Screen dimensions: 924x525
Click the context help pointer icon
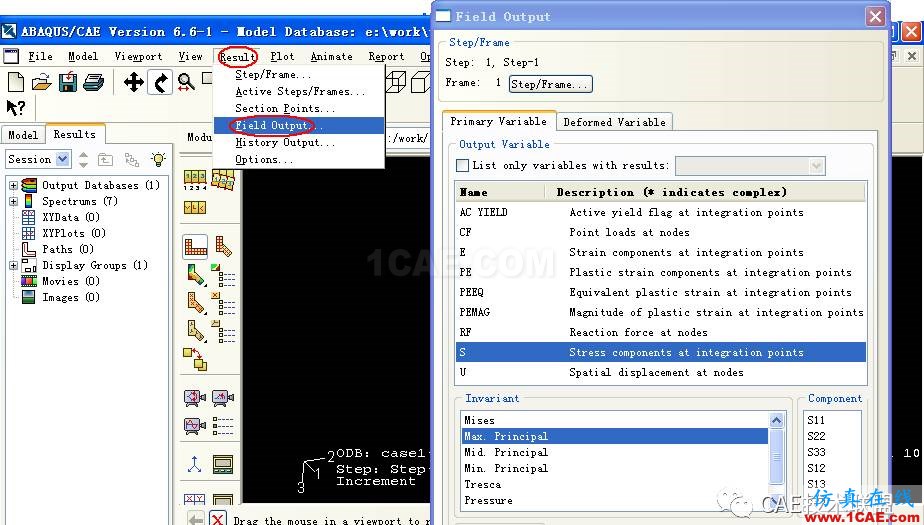[16, 108]
